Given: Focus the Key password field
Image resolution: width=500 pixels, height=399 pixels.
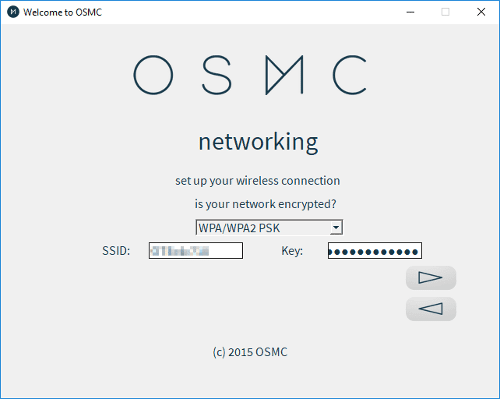Looking at the screenshot, I should coord(375,251).
